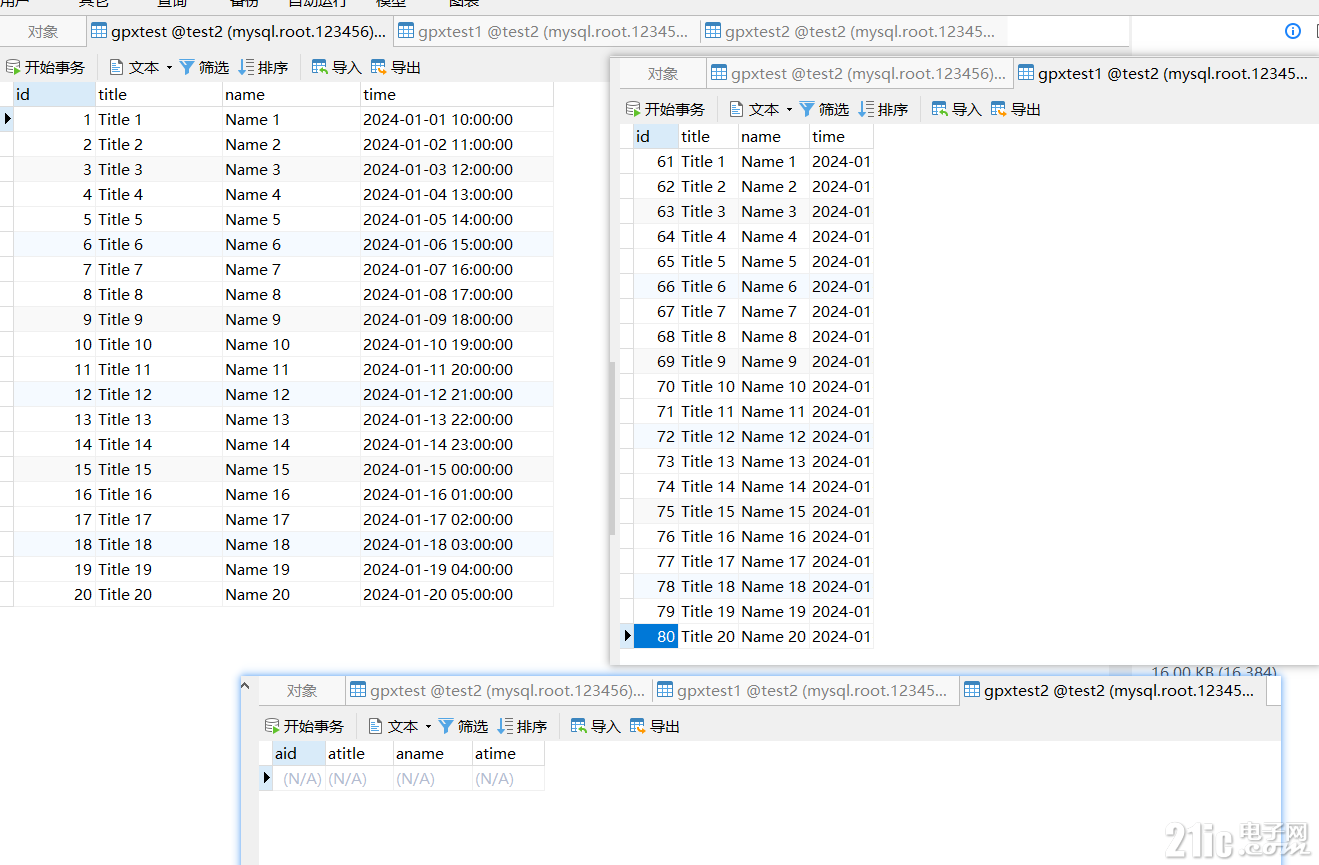Select gpxtest1 tab in the gpxtest1 window

1165,73
